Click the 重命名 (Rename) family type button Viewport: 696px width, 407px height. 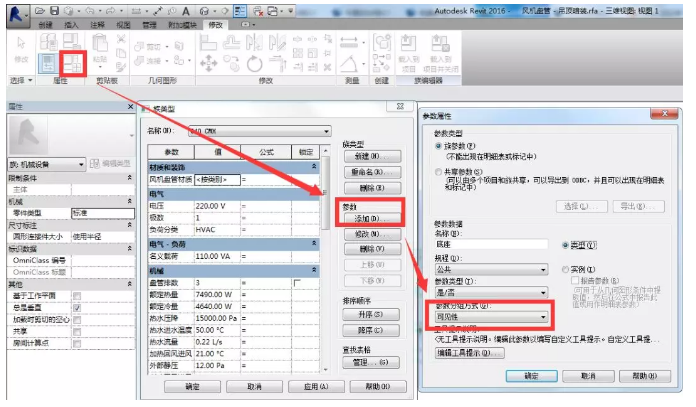click(372, 172)
